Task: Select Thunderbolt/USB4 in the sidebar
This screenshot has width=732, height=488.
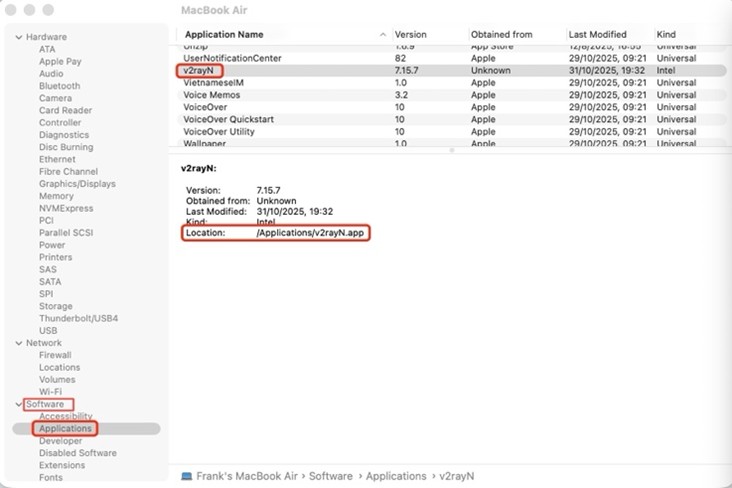Action: 78,318
